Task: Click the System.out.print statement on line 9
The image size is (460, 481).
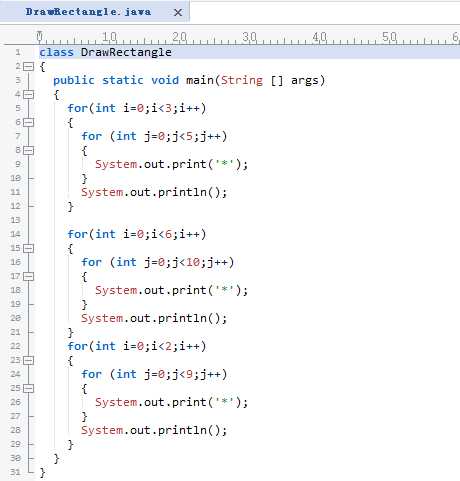Action: [x=172, y=164]
